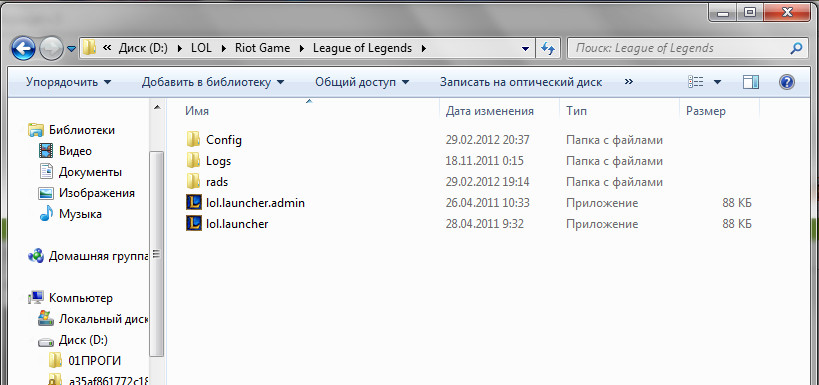The width and height of the screenshot is (819, 385).
Task: Open Диск (D:) in navigation tree
Action: pyautogui.click(x=83, y=340)
